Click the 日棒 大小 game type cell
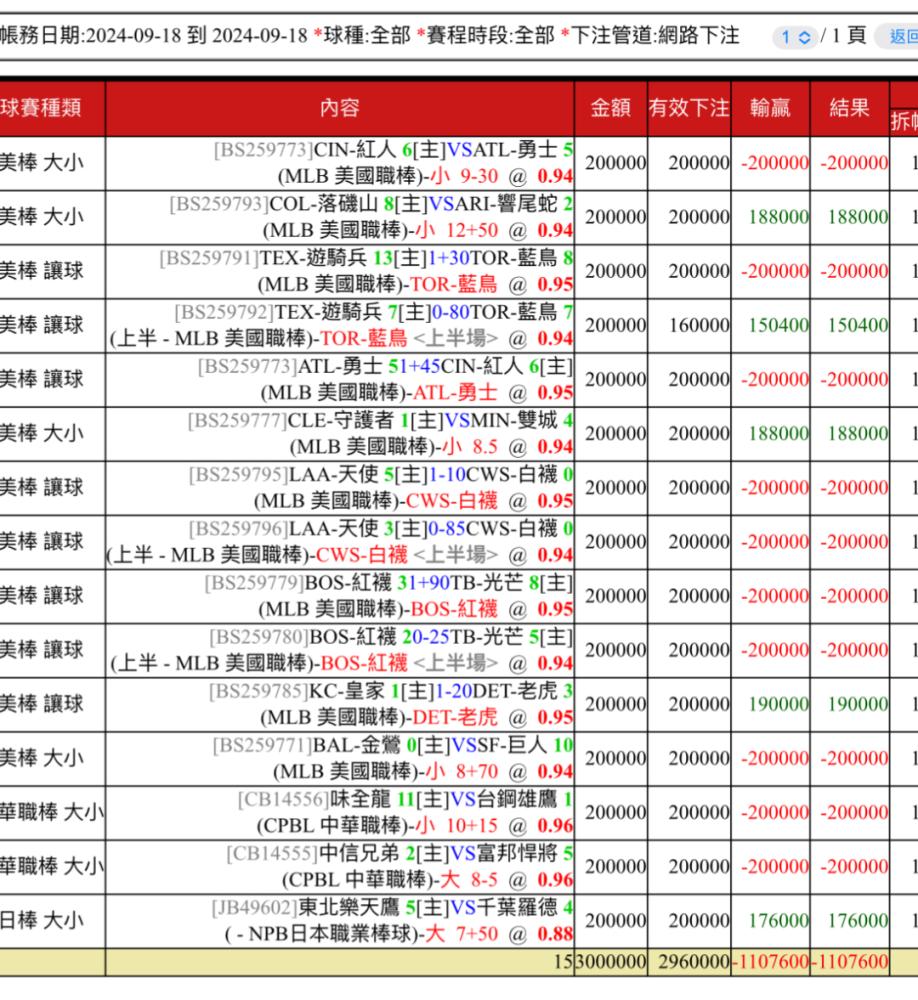918x1000 pixels. (x=42, y=920)
